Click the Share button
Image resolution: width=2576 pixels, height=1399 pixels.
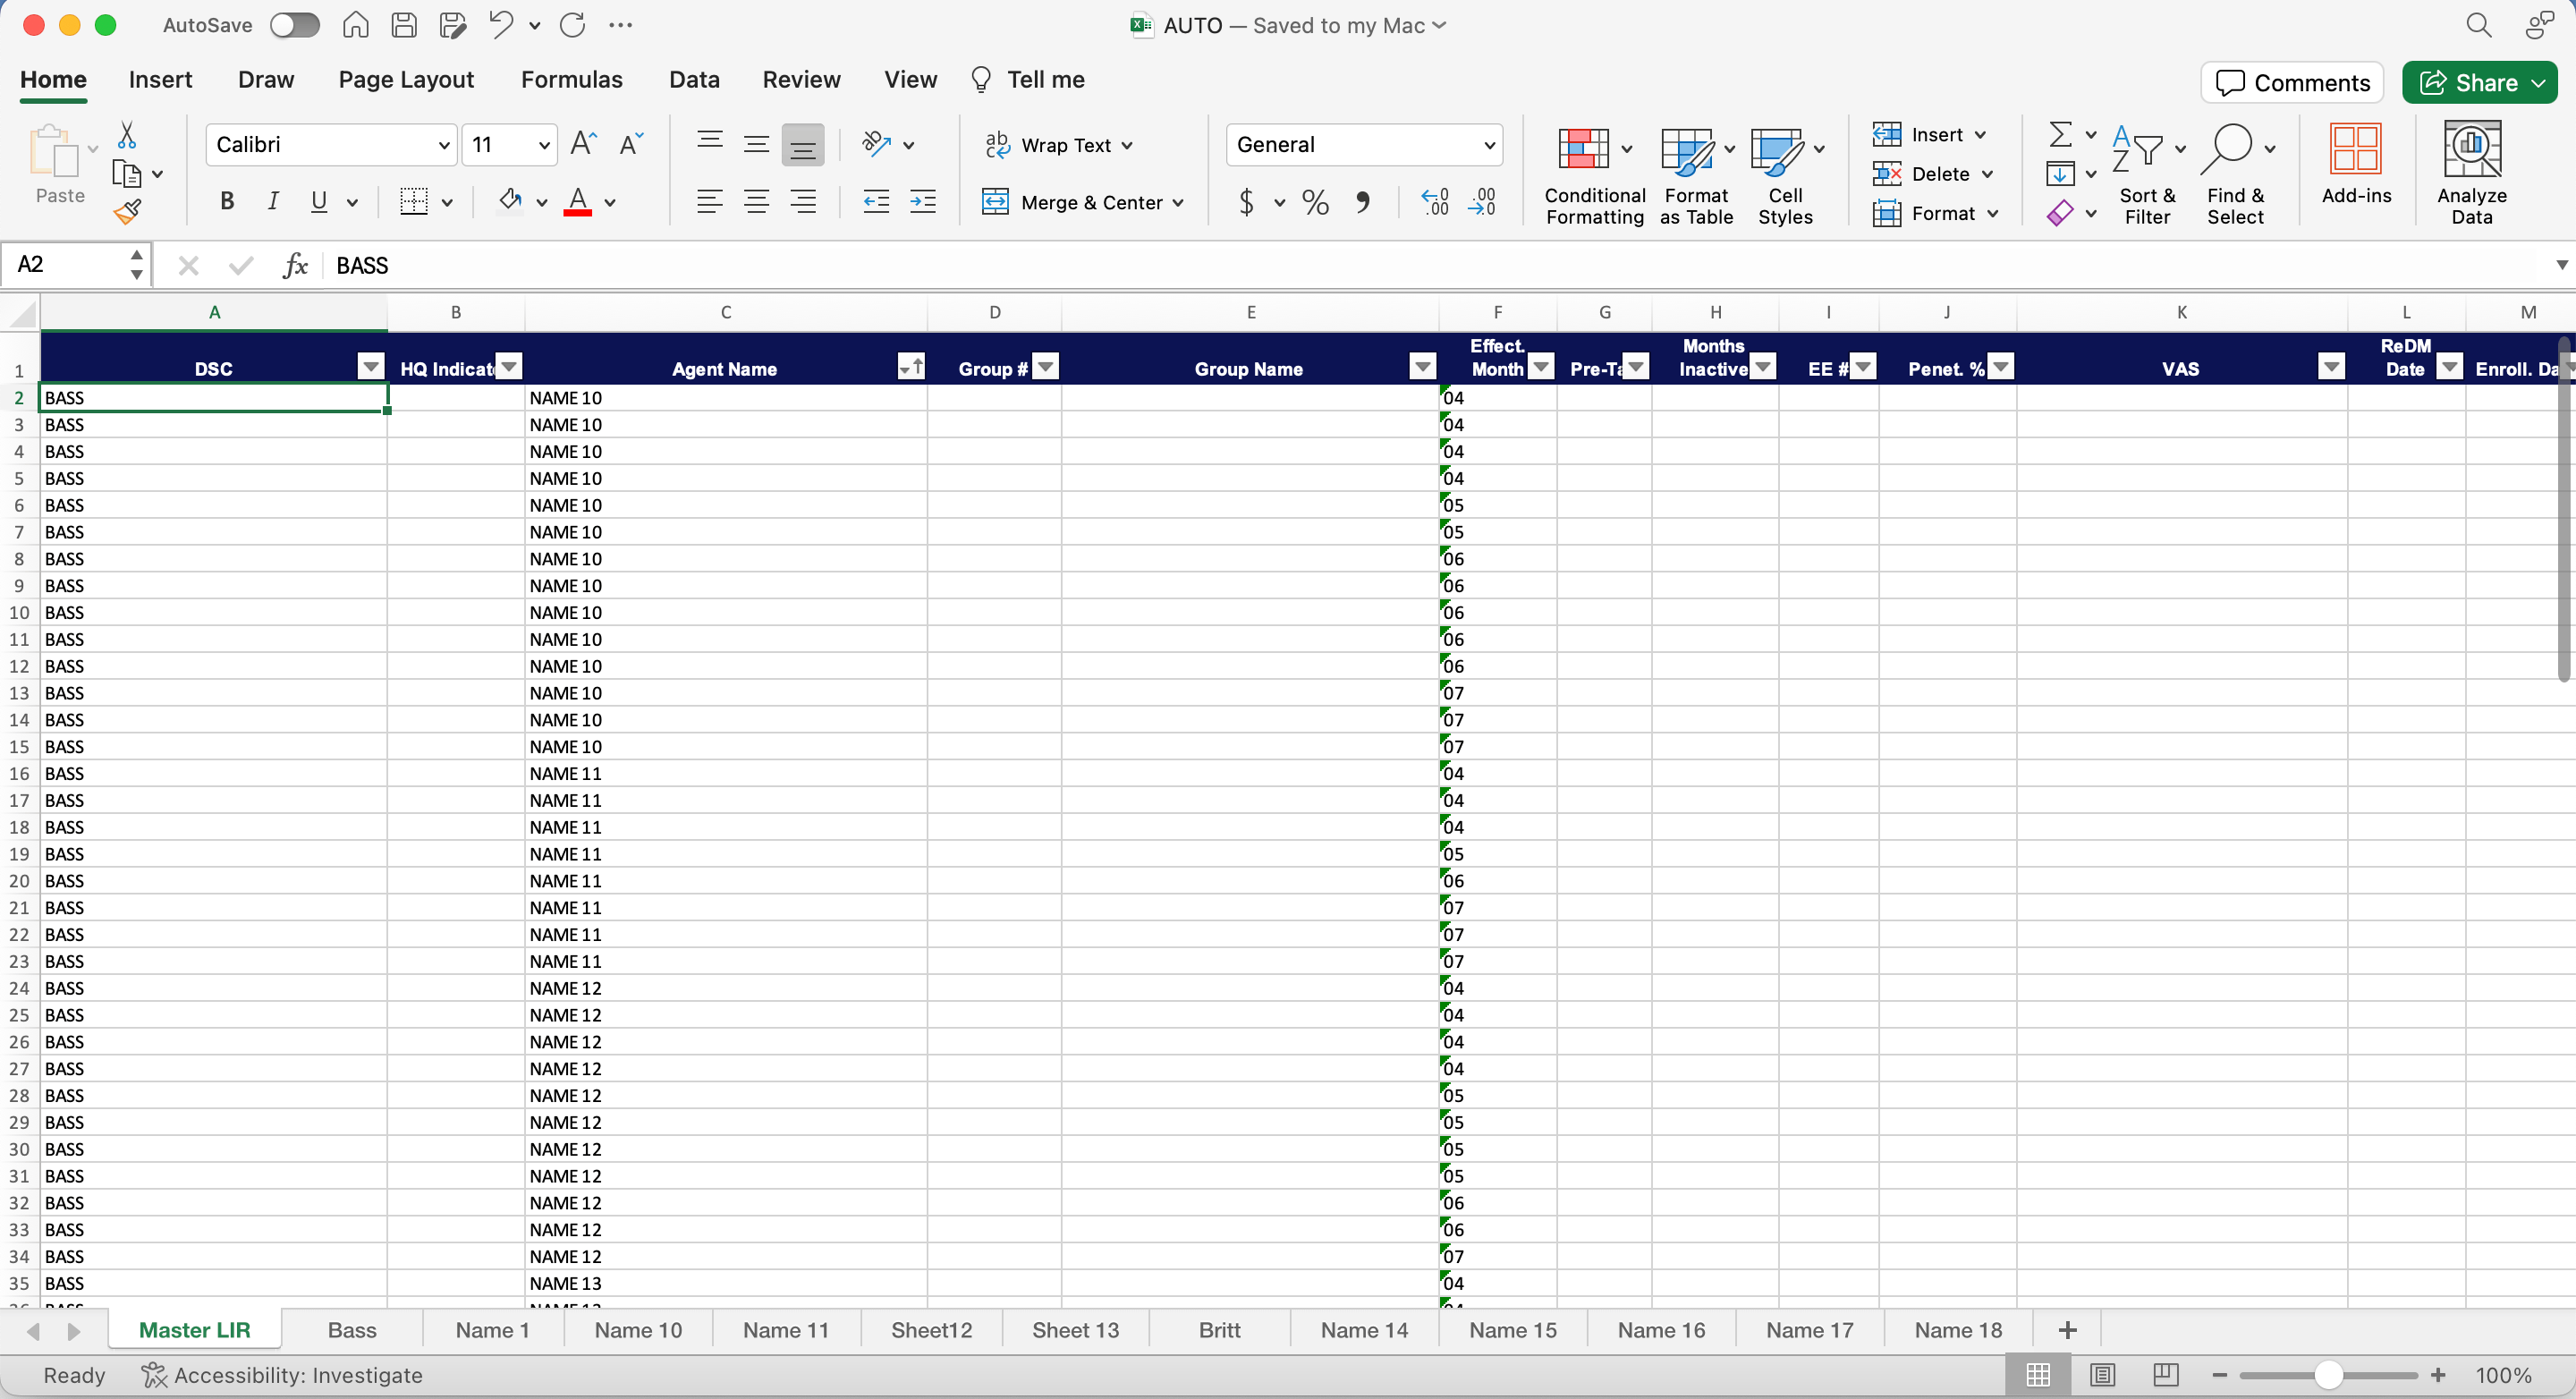[2470, 83]
